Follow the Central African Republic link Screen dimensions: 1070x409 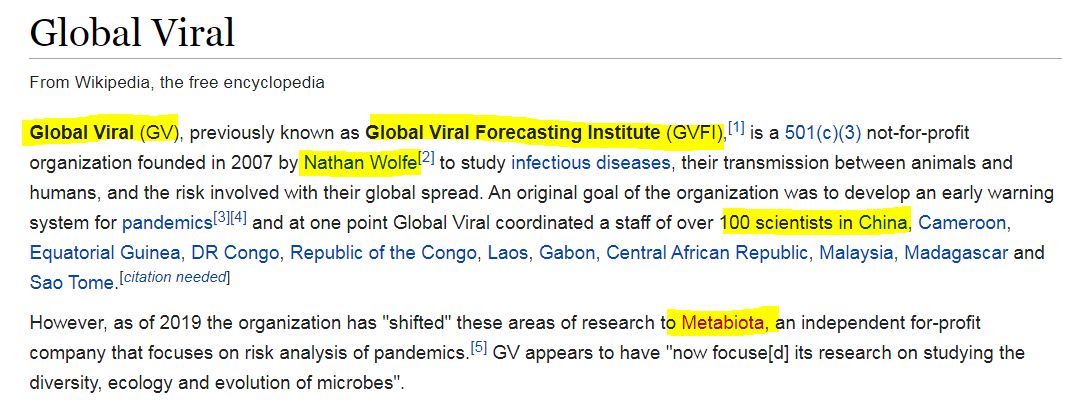click(x=704, y=252)
